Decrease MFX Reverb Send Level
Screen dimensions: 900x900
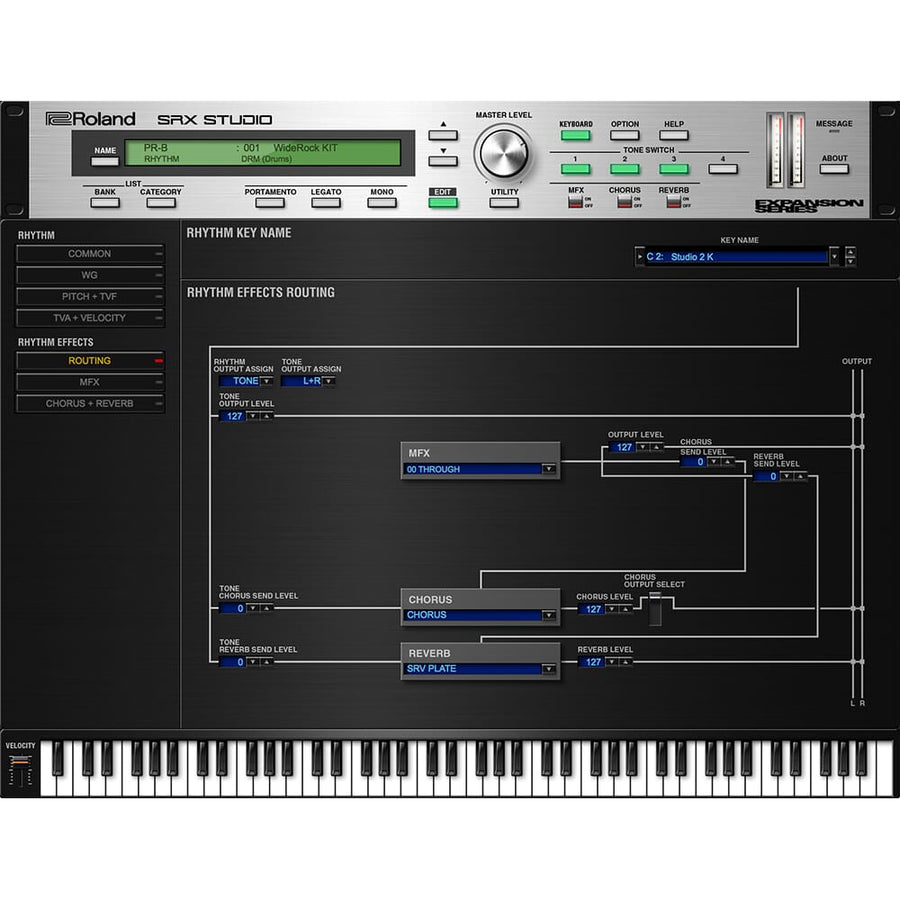[786, 476]
